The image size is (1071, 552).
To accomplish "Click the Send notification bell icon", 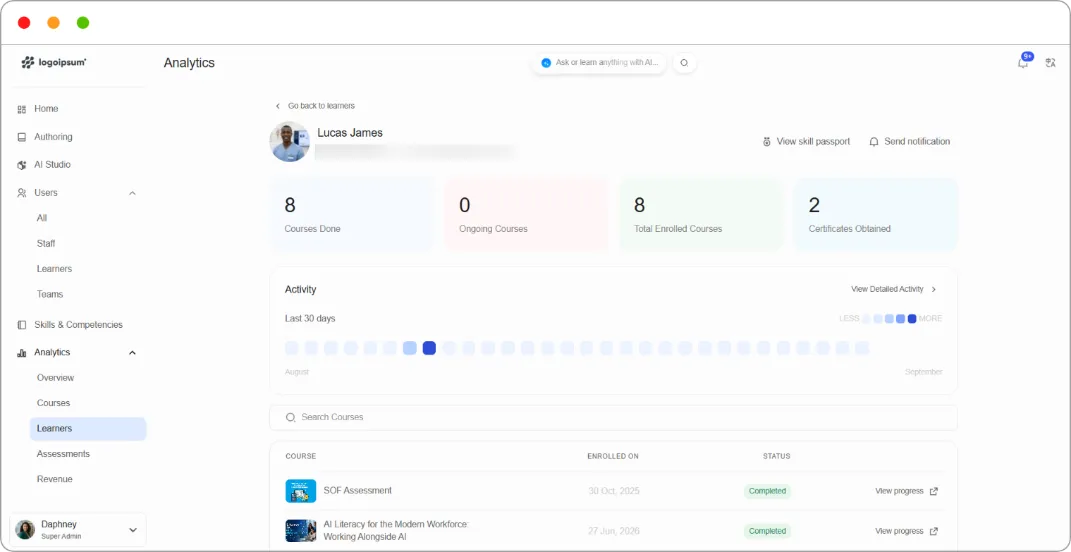I will [874, 142].
